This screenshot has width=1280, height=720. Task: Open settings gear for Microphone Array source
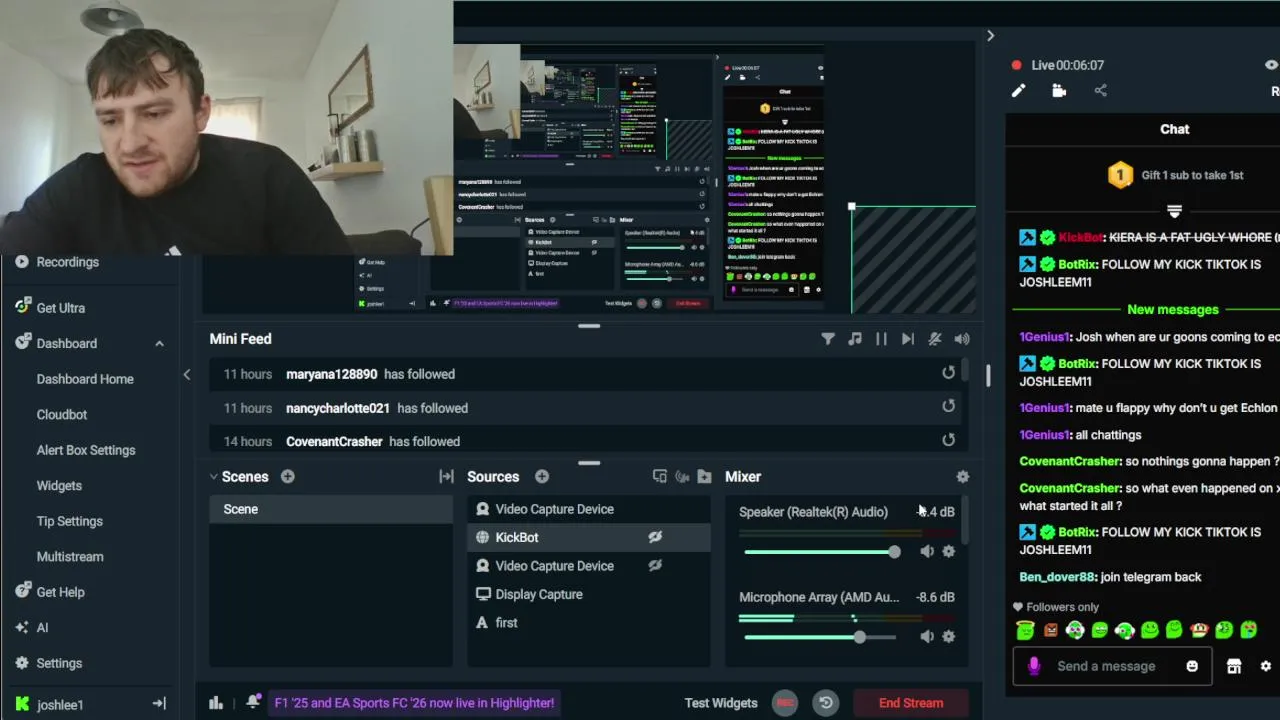[x=948, y=636]
